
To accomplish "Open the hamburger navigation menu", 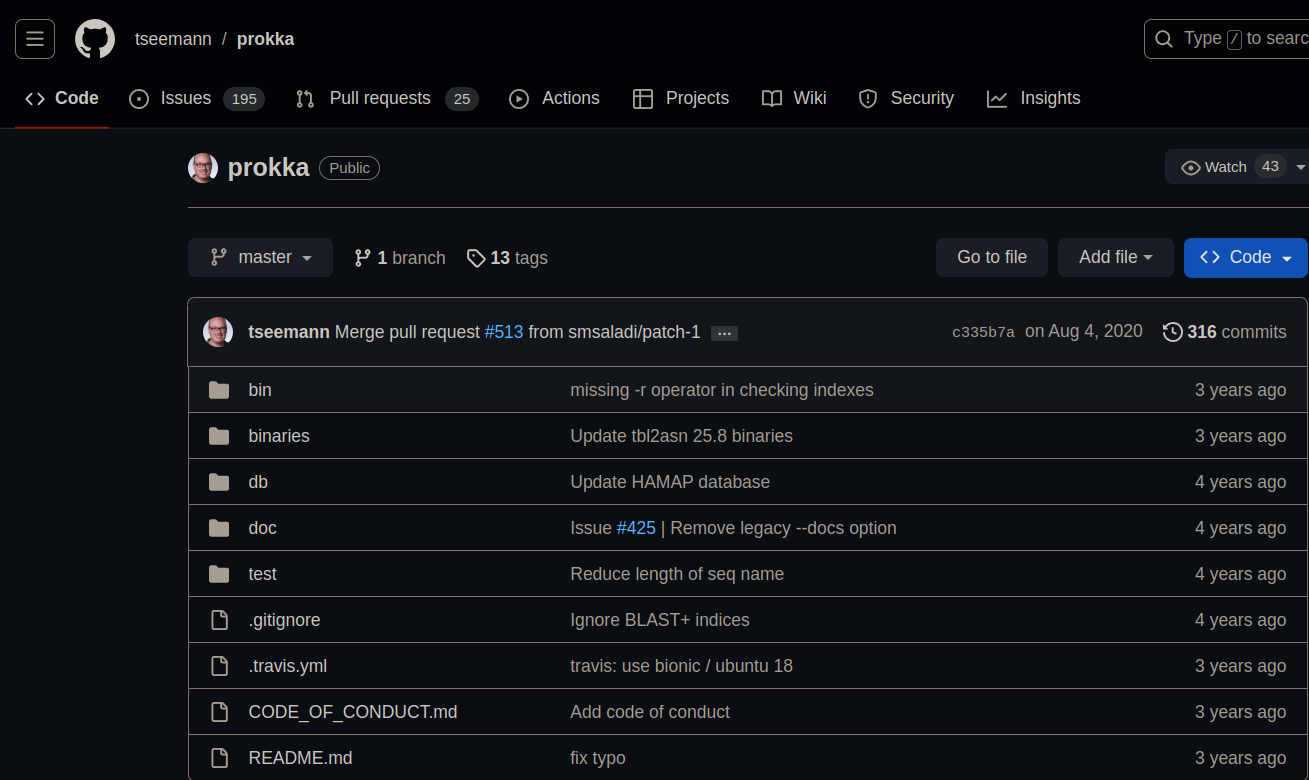I will tap(35, 39).
